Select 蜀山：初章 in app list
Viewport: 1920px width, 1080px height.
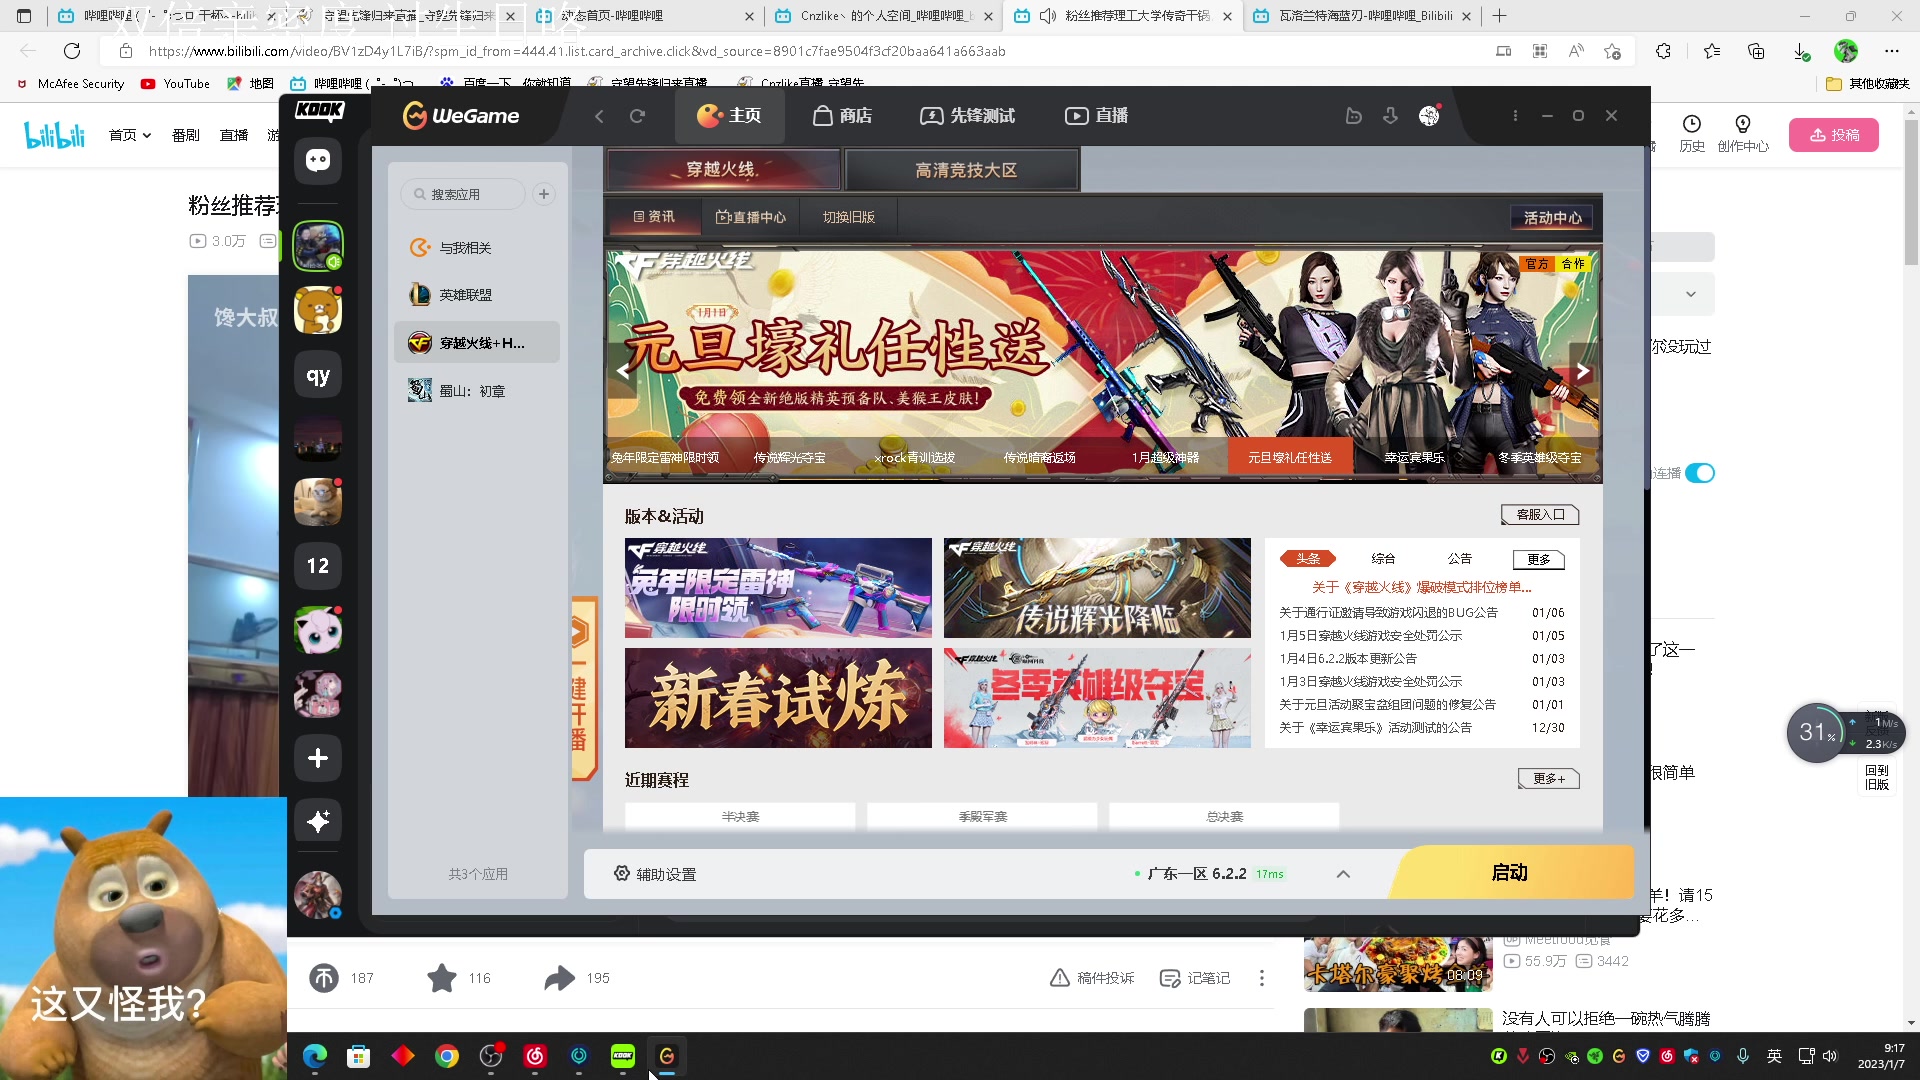pyautogui.click(x=477, y=391)
